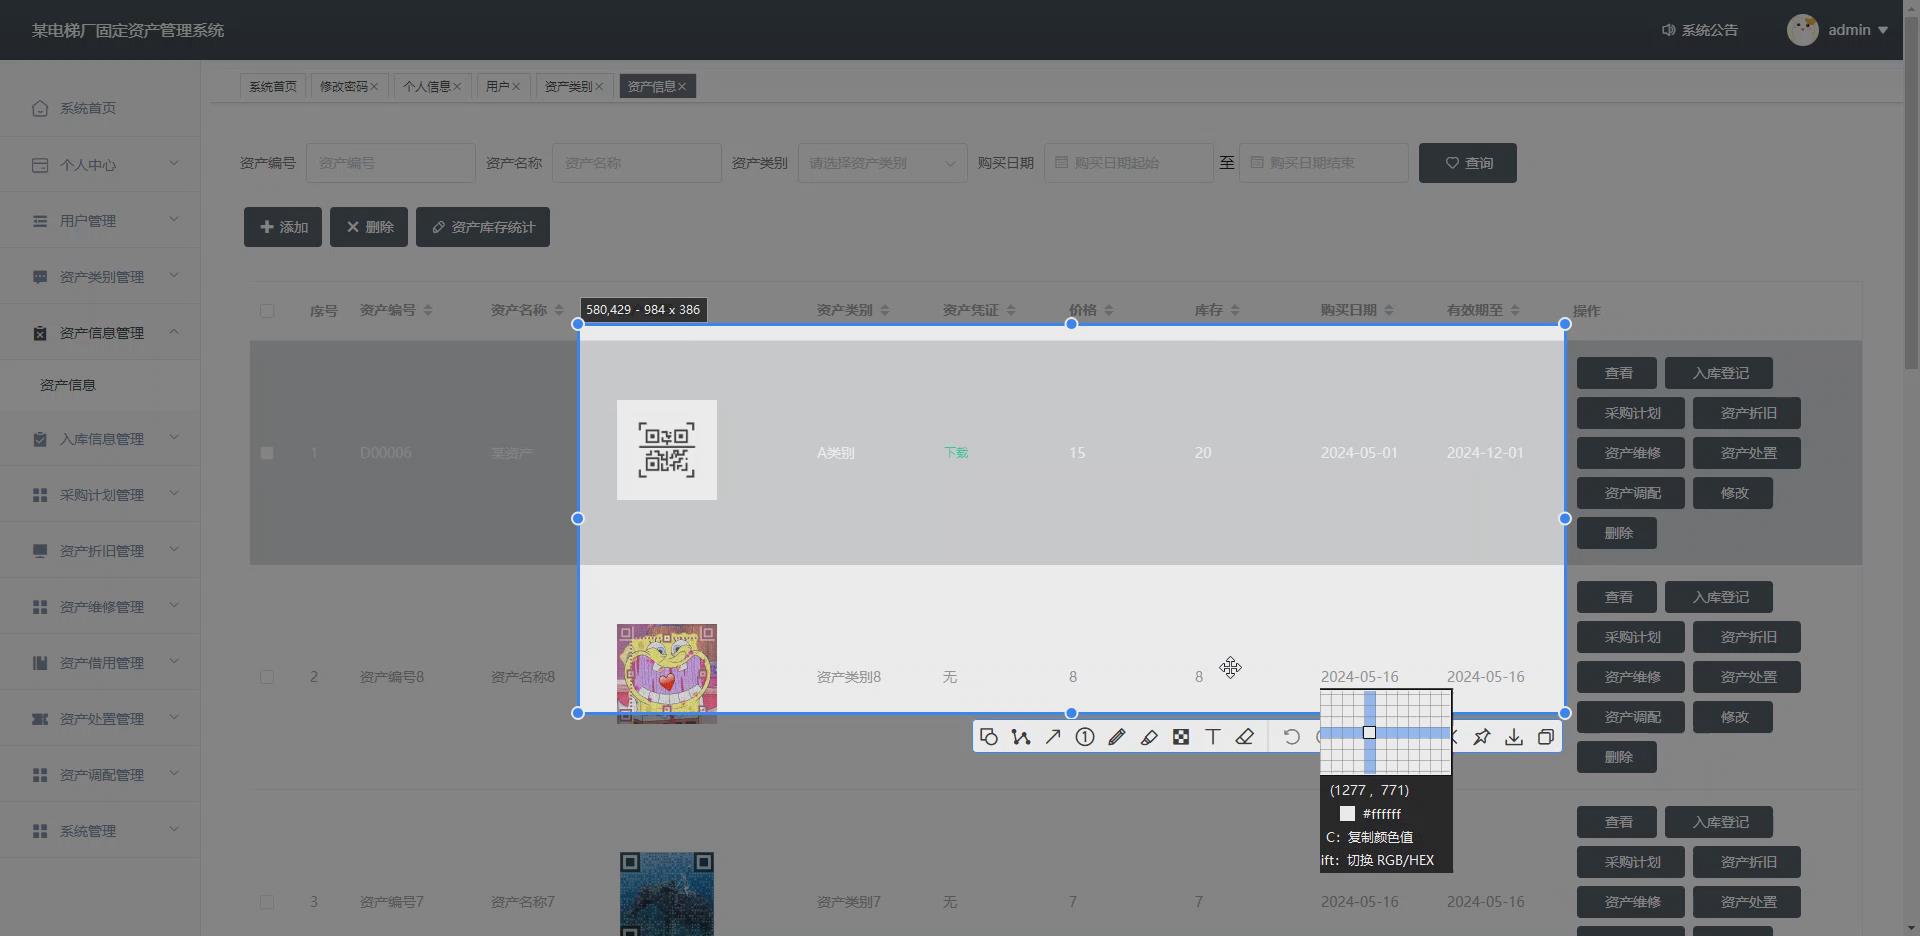Click the admin avatar picture
Image resolution: width=1920 pixels, height=936 pixels.
(x=1803, y=30)
